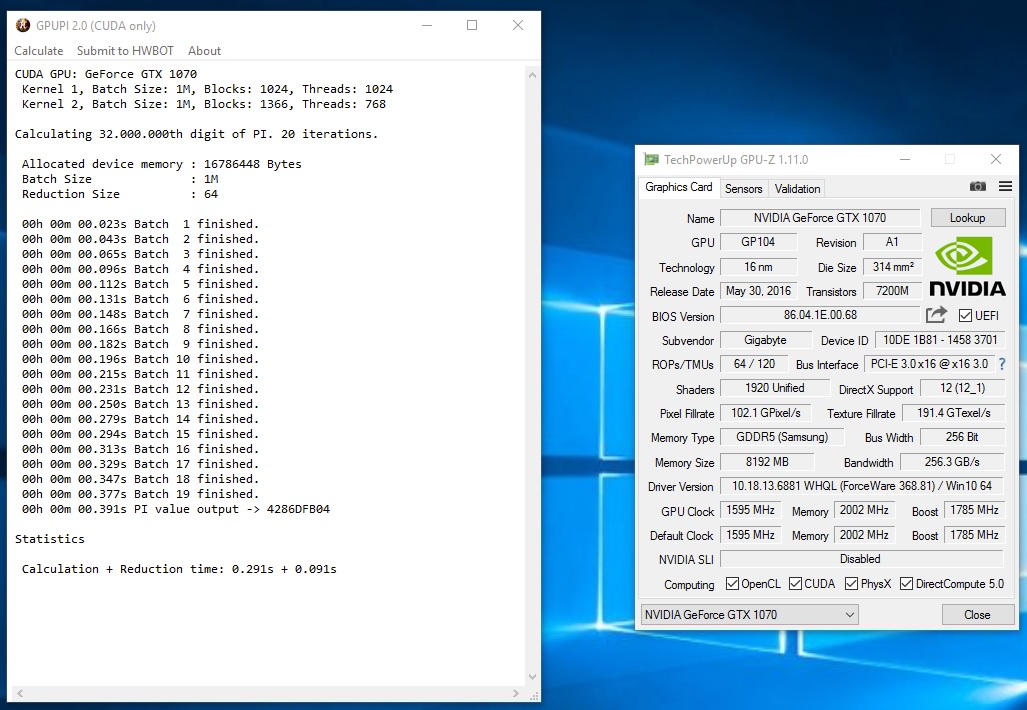Take a screenshot with GPU-Z camera icon
The image size is (1027, 710).
(x=977, y=187)
